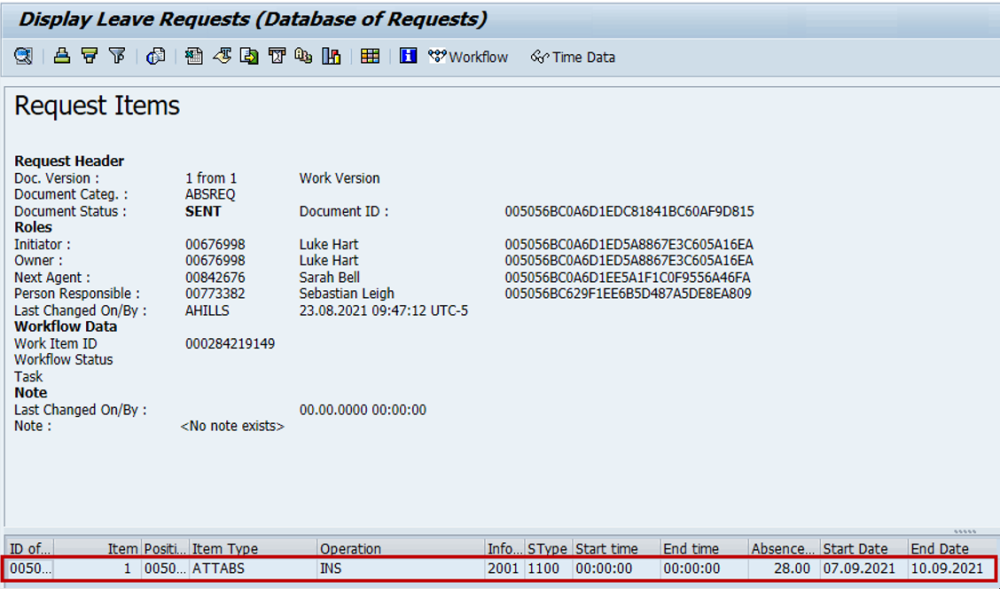Image resolution: width=1000 pixels, height=589 pixels.
Task: Select the Start Date column header
Action: pyautogui.click(x=864, y=548)
